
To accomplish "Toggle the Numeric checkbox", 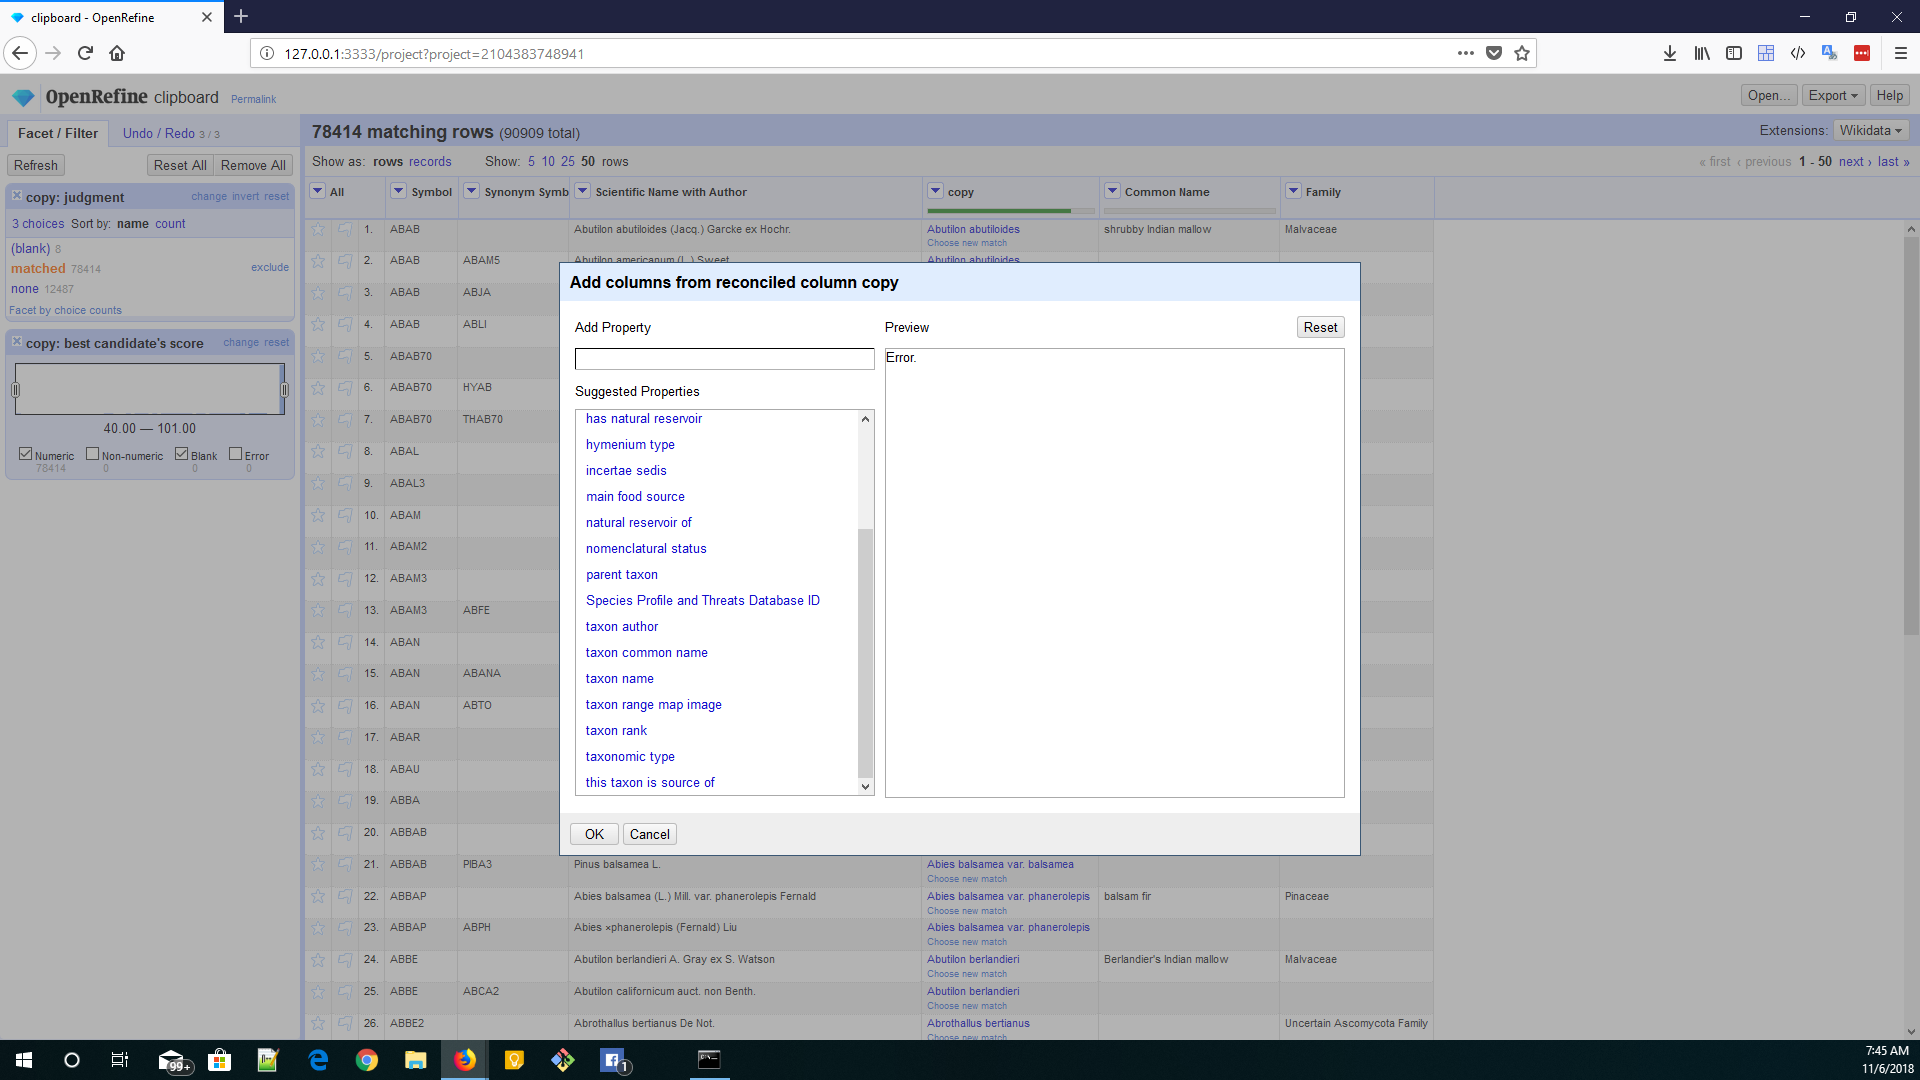I will [26, 454].
